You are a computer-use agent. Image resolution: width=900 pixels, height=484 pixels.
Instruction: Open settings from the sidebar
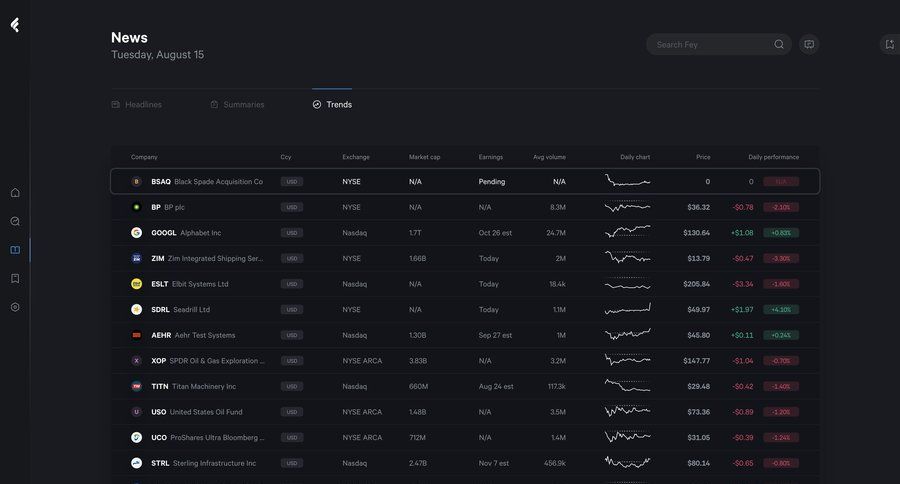coord(15,307)
